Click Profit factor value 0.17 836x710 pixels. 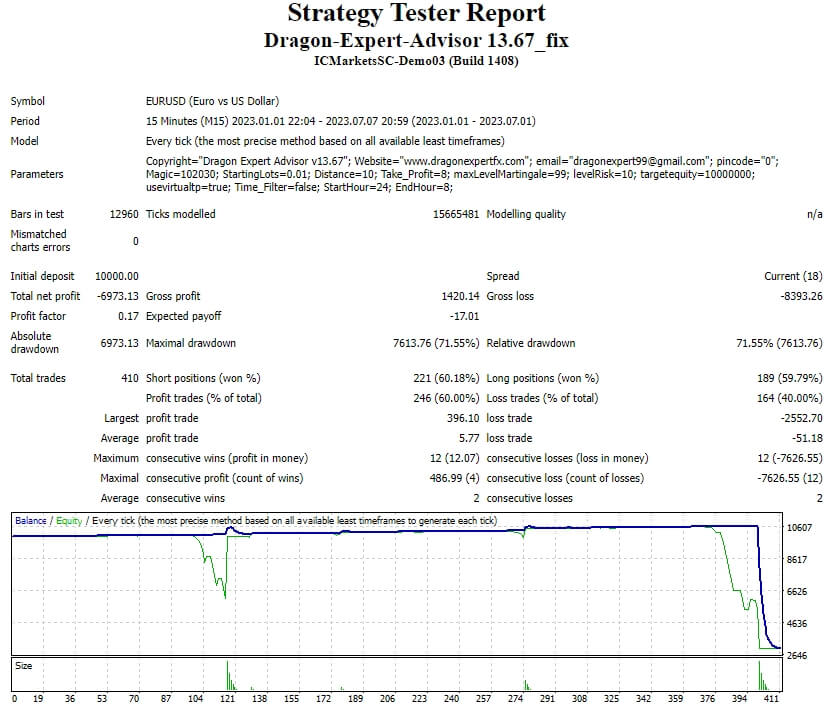(128, 316)
